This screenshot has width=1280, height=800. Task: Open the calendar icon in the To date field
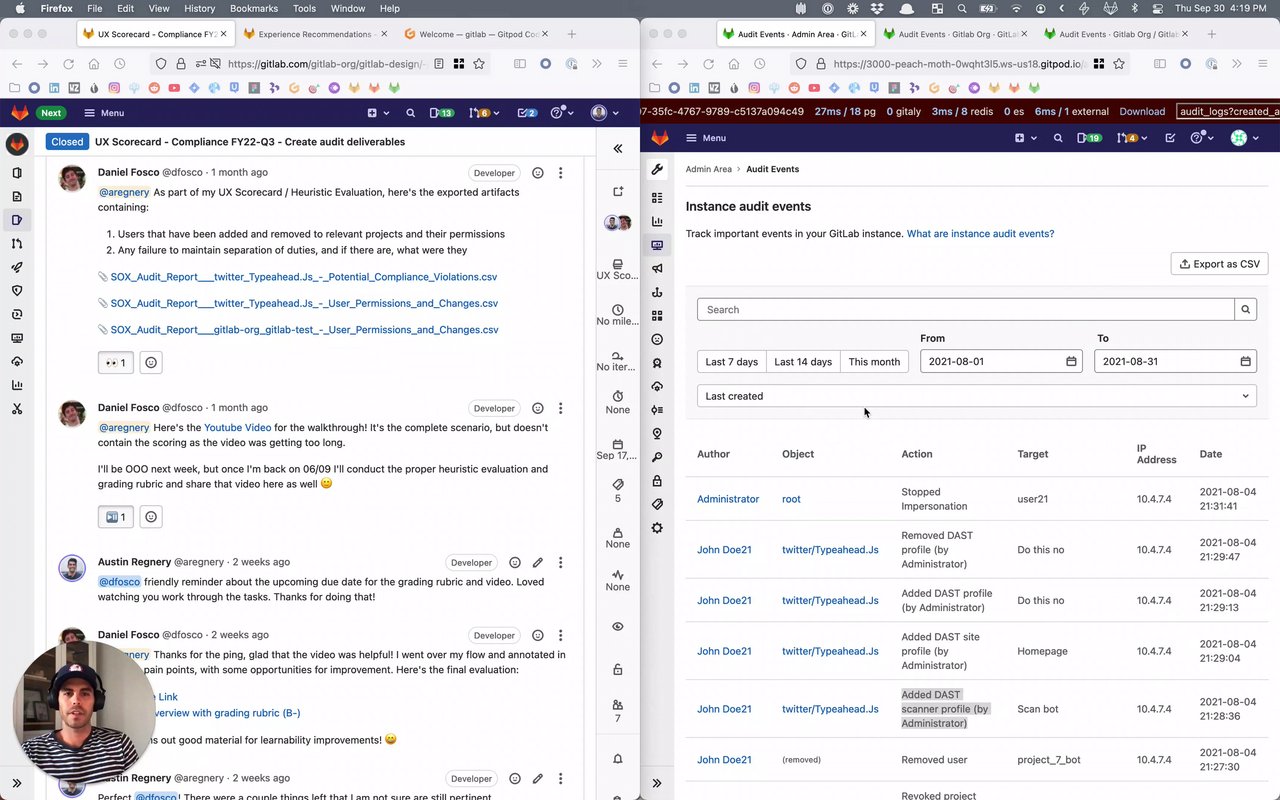1245,361
